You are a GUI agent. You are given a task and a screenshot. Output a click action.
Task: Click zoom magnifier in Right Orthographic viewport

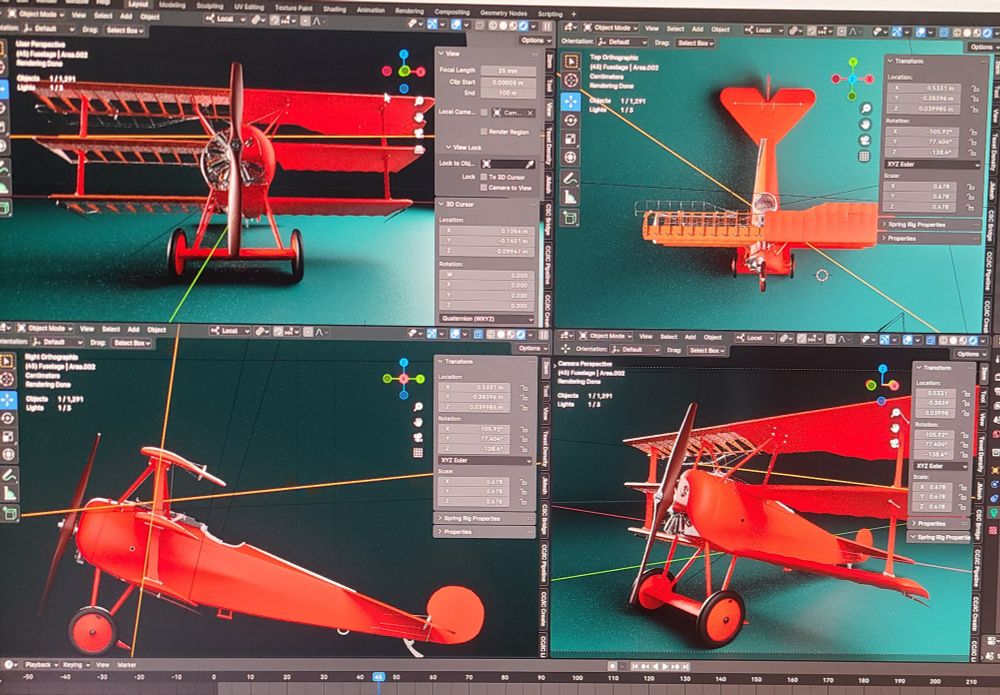[x=418, y=407]
